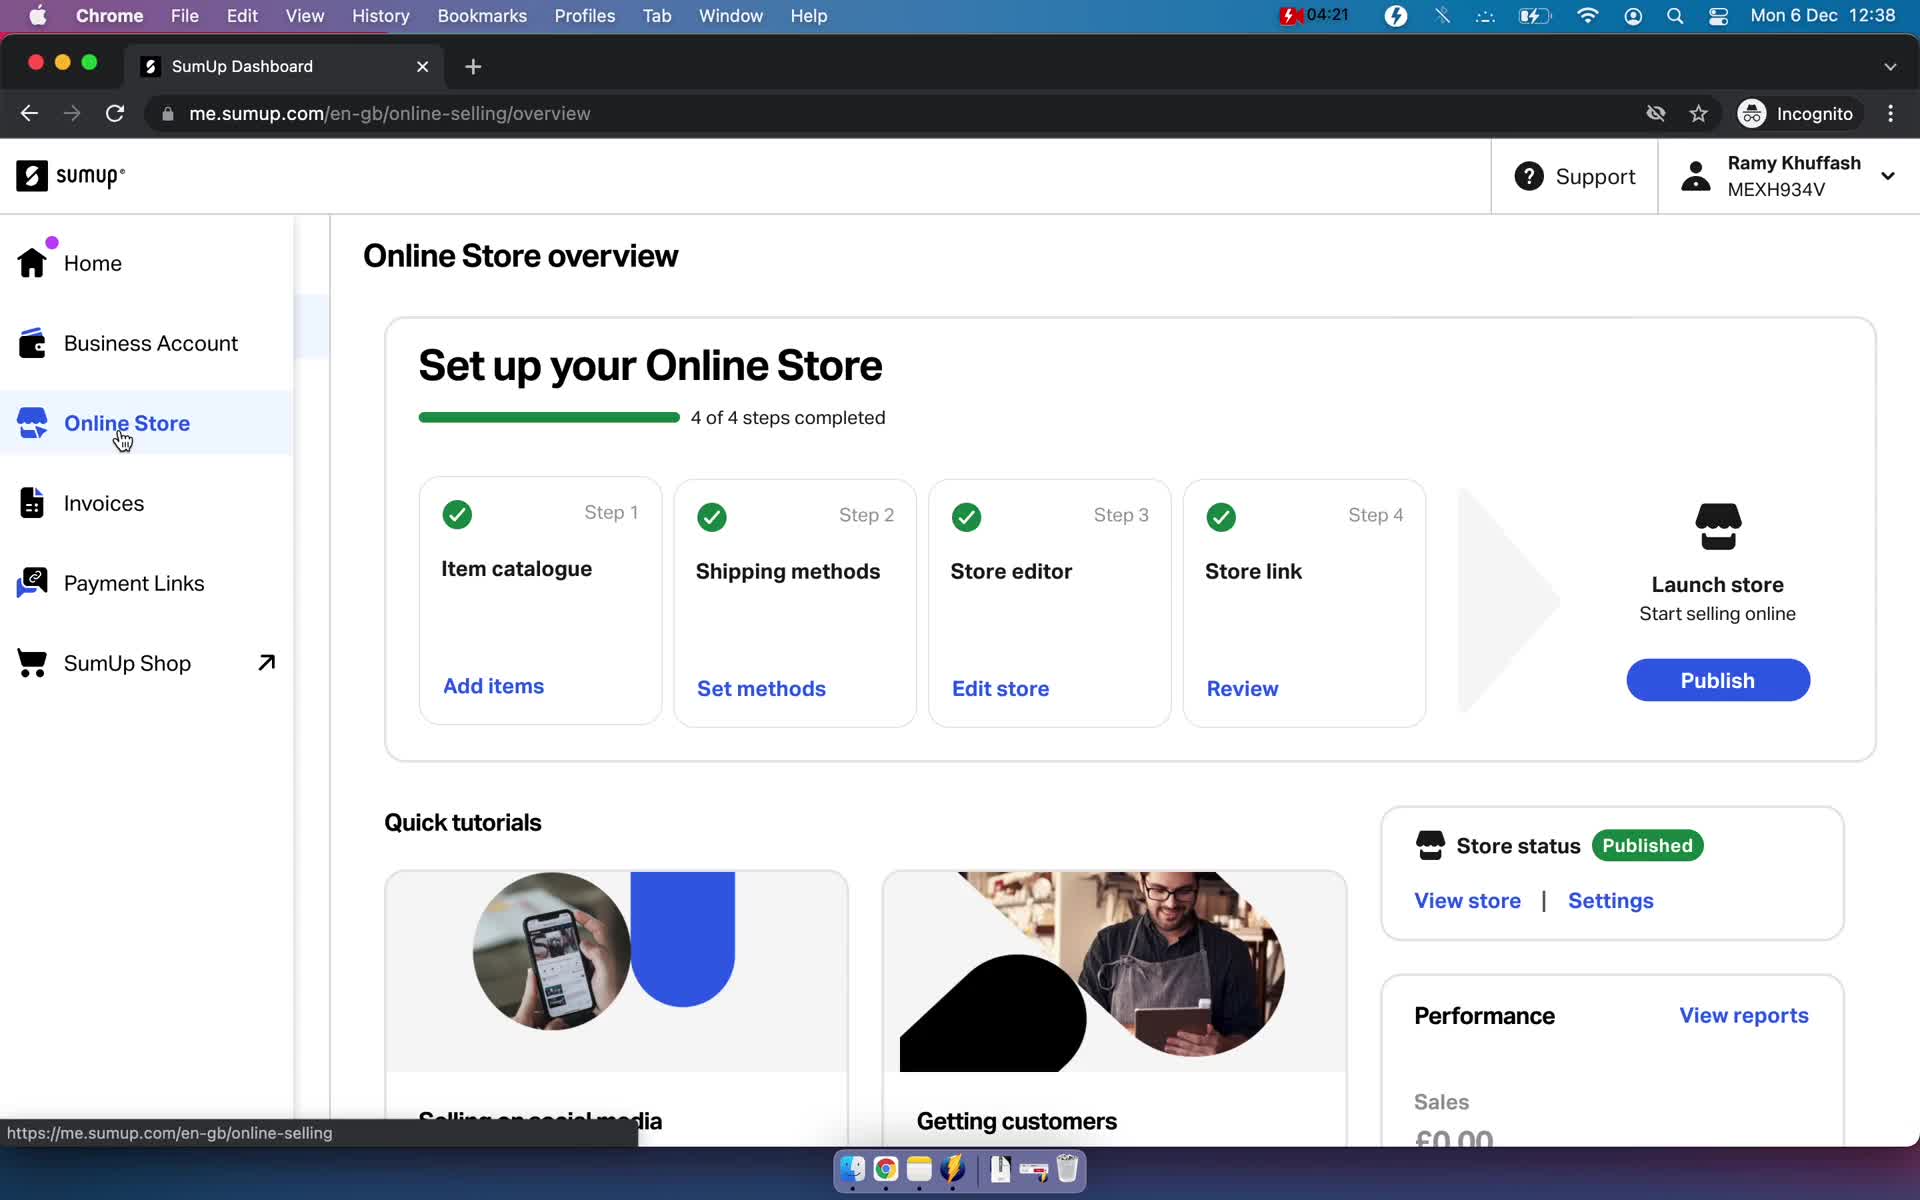Open Business Account wallet icon
Viewport: 1920px width, 1200px height.
[x=32, y=343]
